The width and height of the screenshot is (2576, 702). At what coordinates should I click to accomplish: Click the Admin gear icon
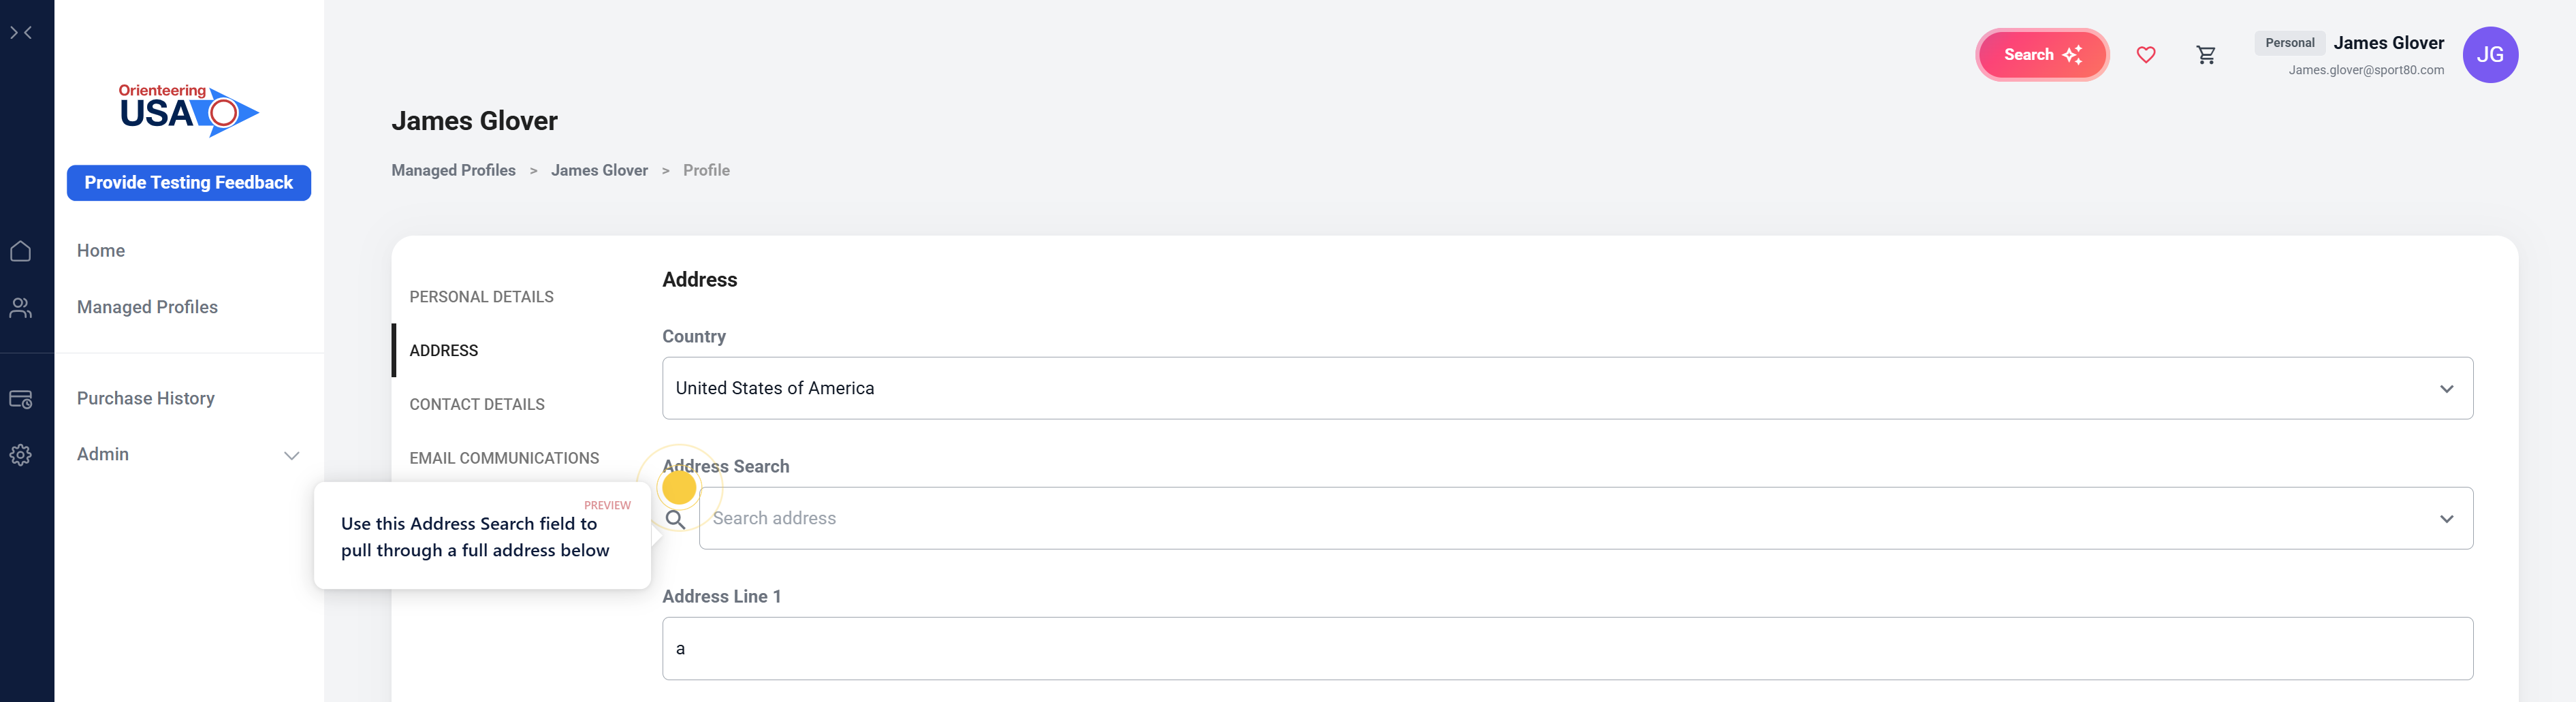pyautogui.click(x=21, y=455)
